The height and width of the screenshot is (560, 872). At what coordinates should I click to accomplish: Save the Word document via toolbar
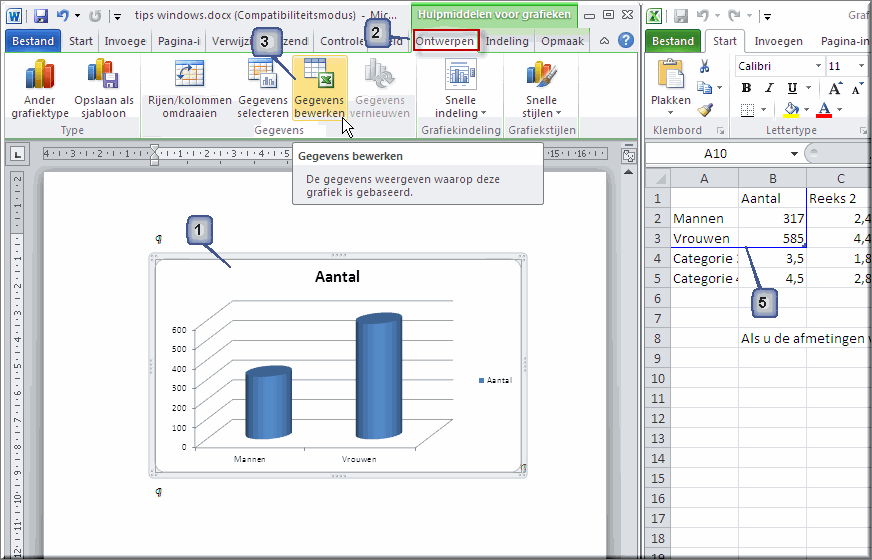(x=40, y=16)
